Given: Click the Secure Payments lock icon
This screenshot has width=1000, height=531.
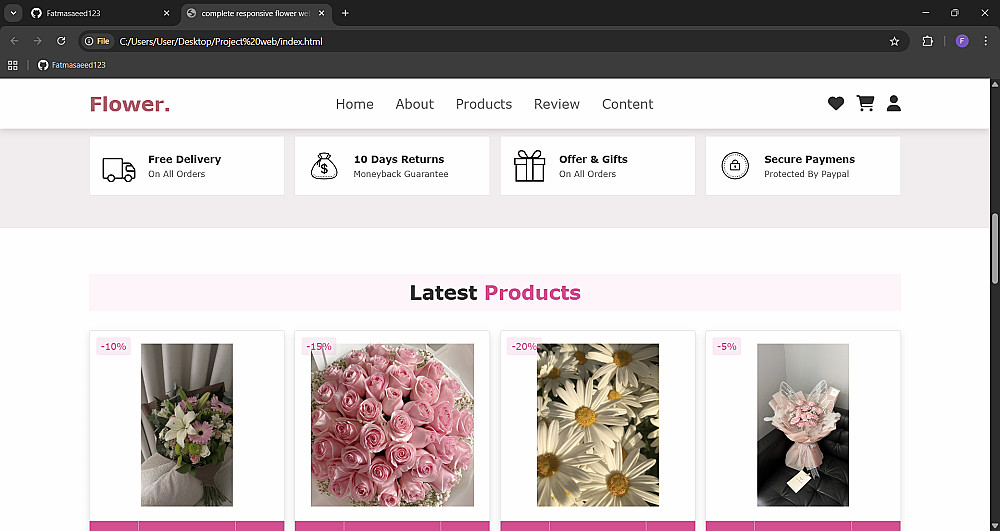Looking at the screenshot, I should pos(735,166).
